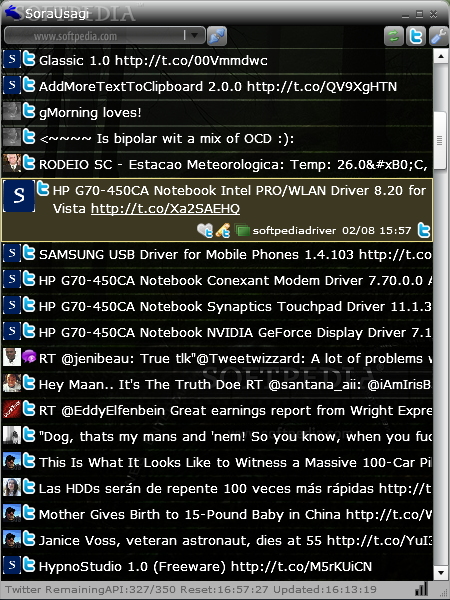The height and width of the screenshot is (600, 450).
Task: Select the Mother Gives Birth to 15-Pound Baby tweet
Action: click(x=217, y=515)
